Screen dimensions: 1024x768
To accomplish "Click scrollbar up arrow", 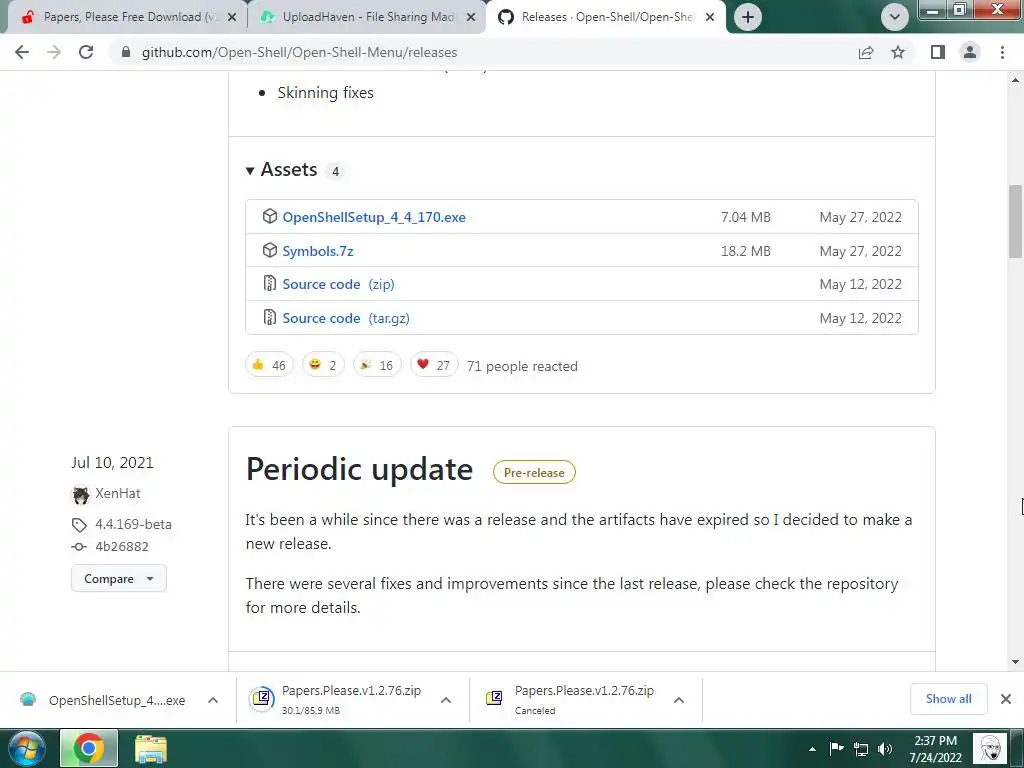I will point(1015,80).
